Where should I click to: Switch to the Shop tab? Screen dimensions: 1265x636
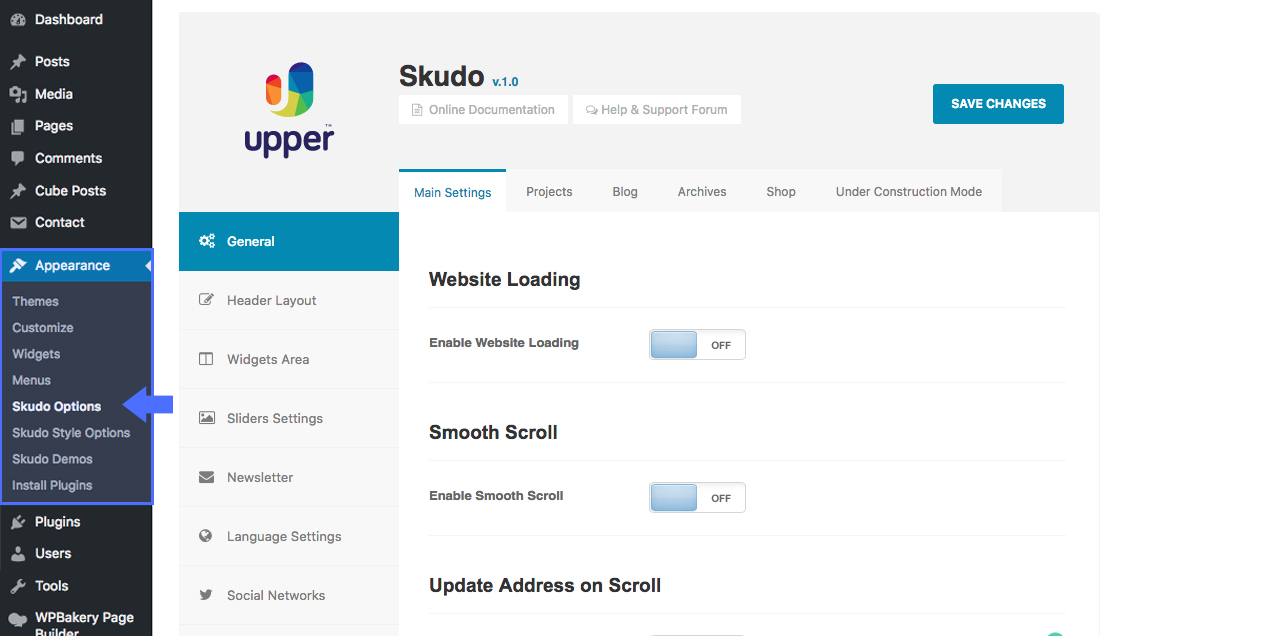[781, 192]
